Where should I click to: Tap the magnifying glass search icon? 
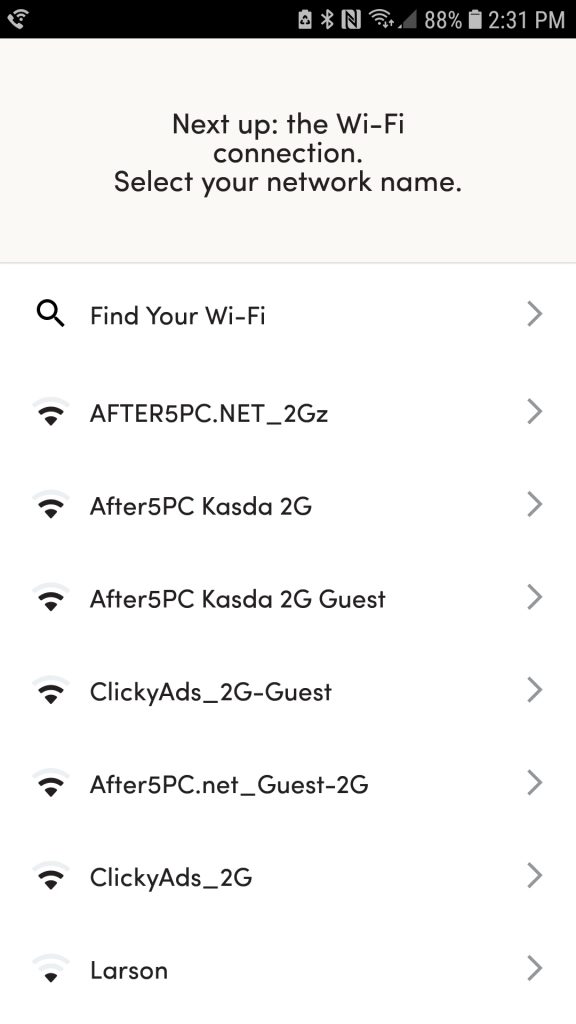click(50, 314)
